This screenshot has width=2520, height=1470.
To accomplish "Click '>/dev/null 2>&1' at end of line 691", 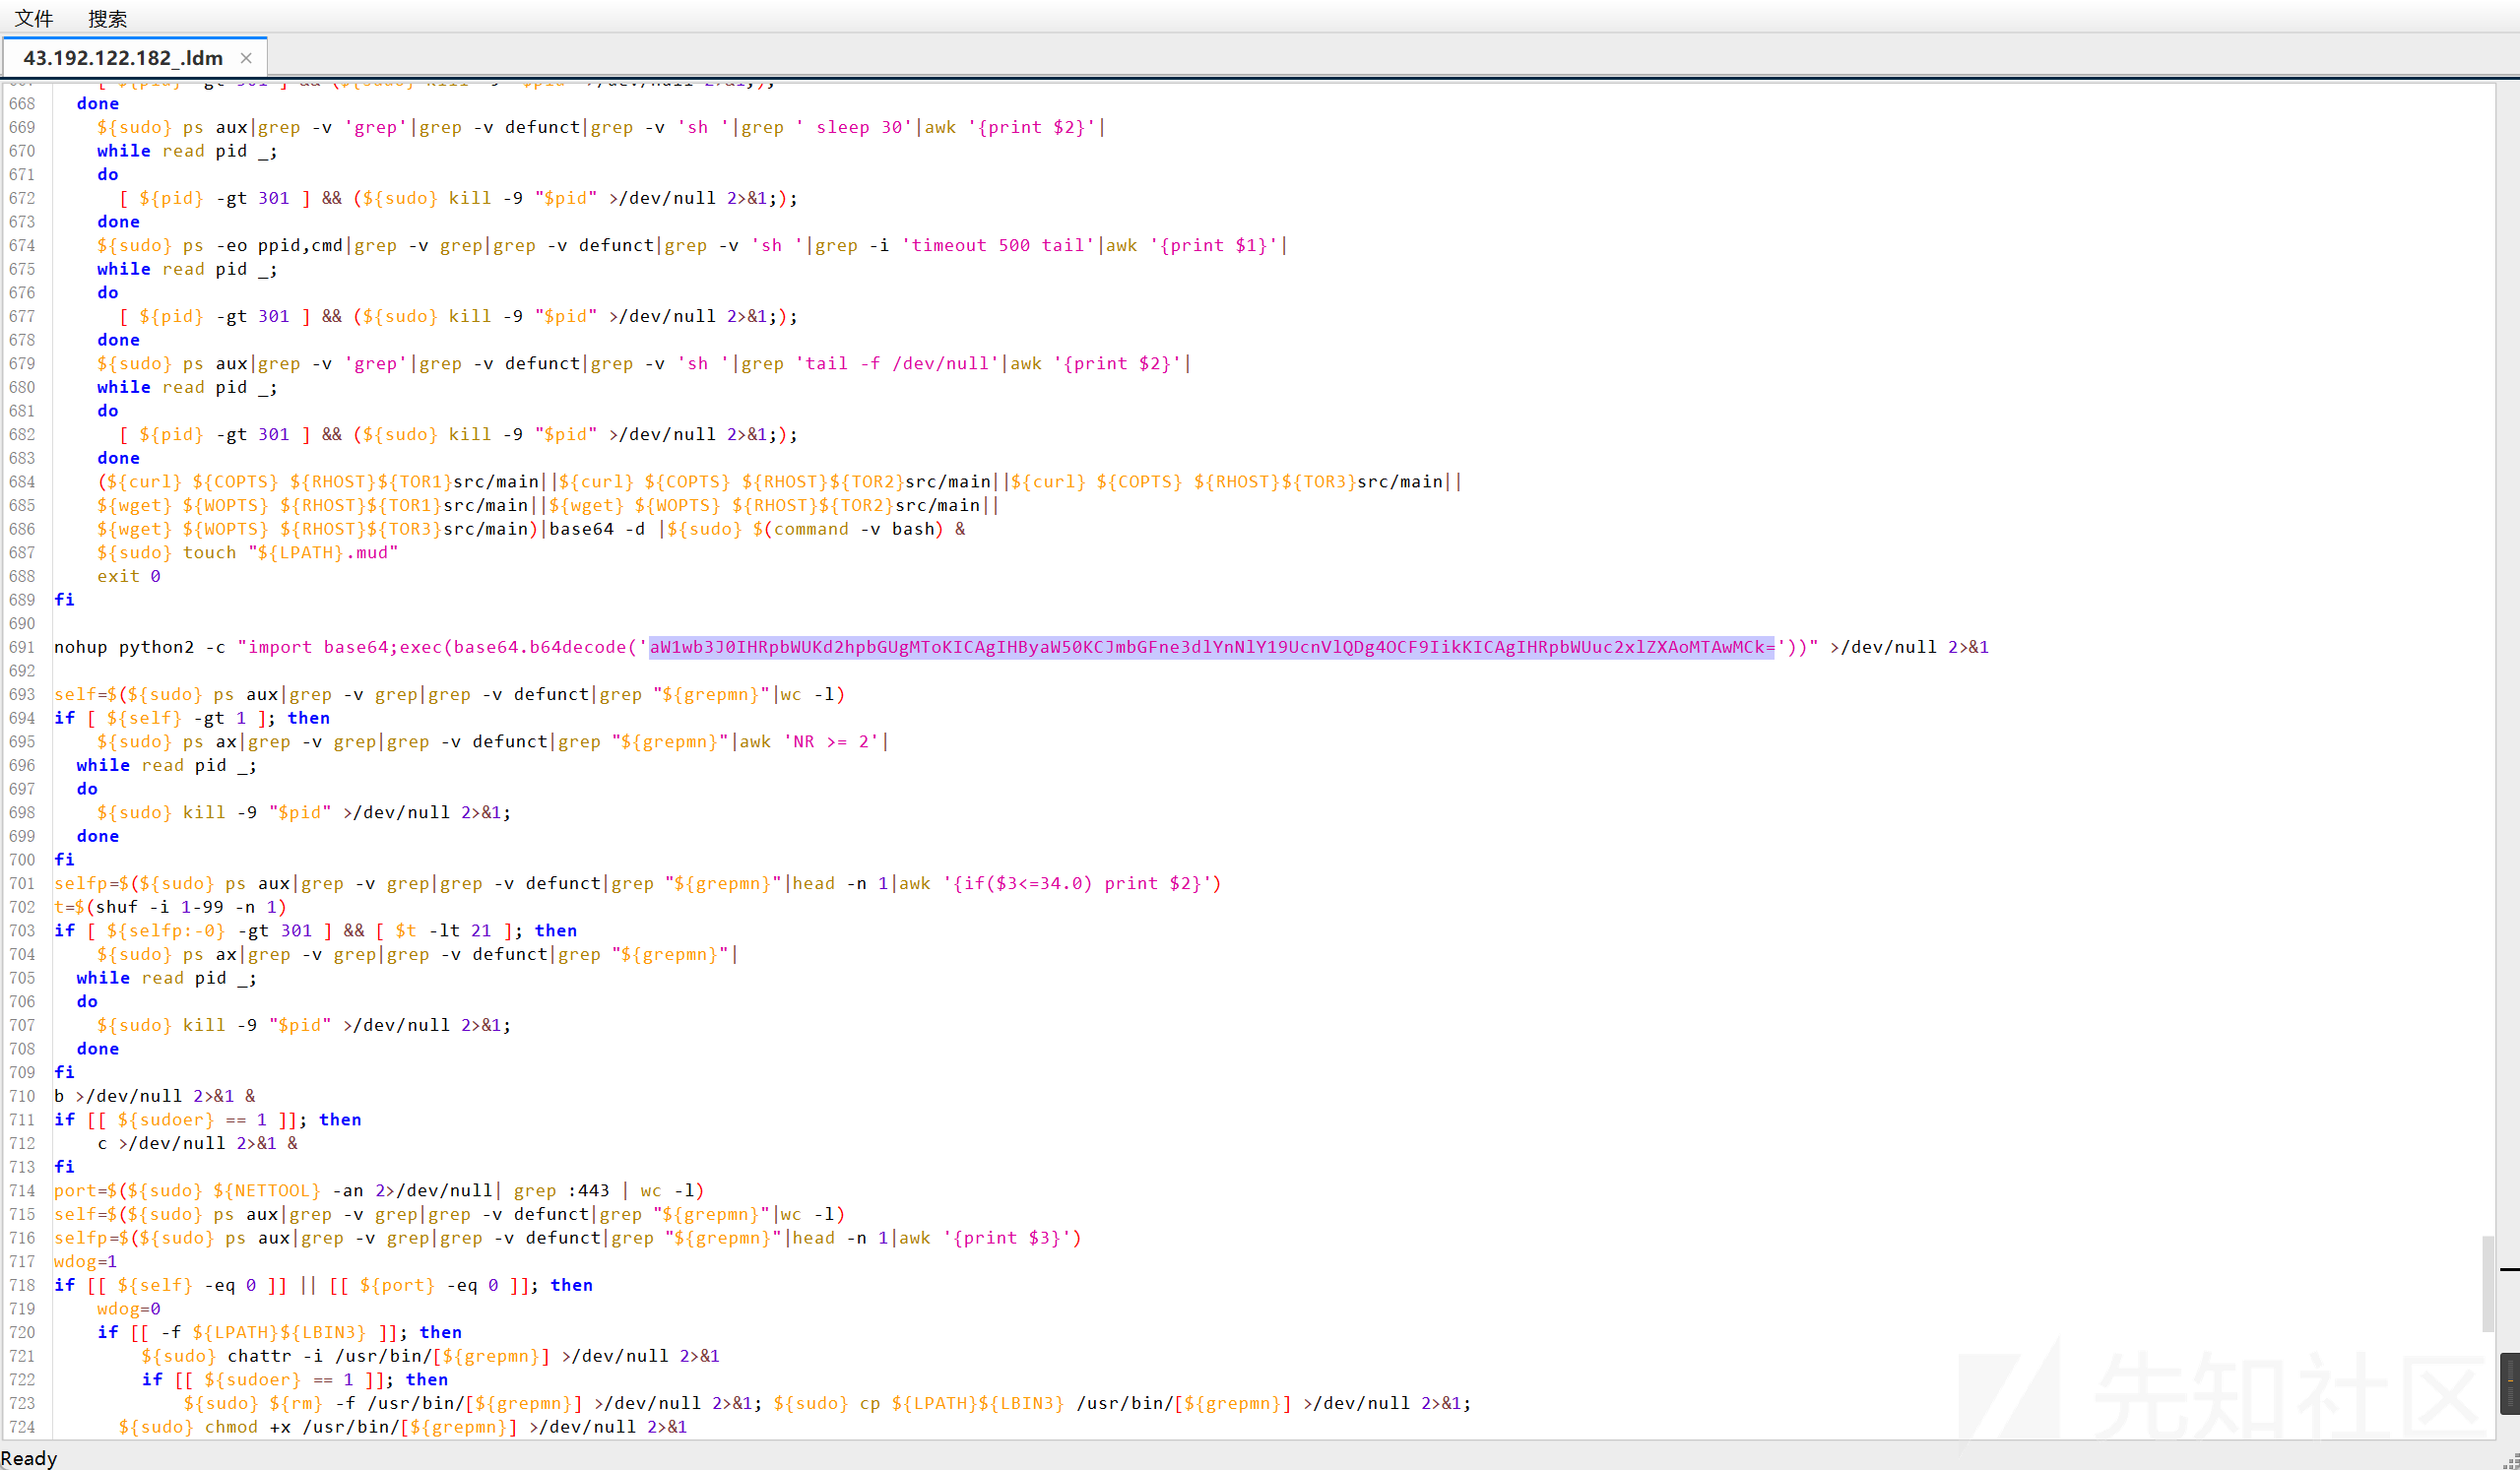I will pos(1910,647).
